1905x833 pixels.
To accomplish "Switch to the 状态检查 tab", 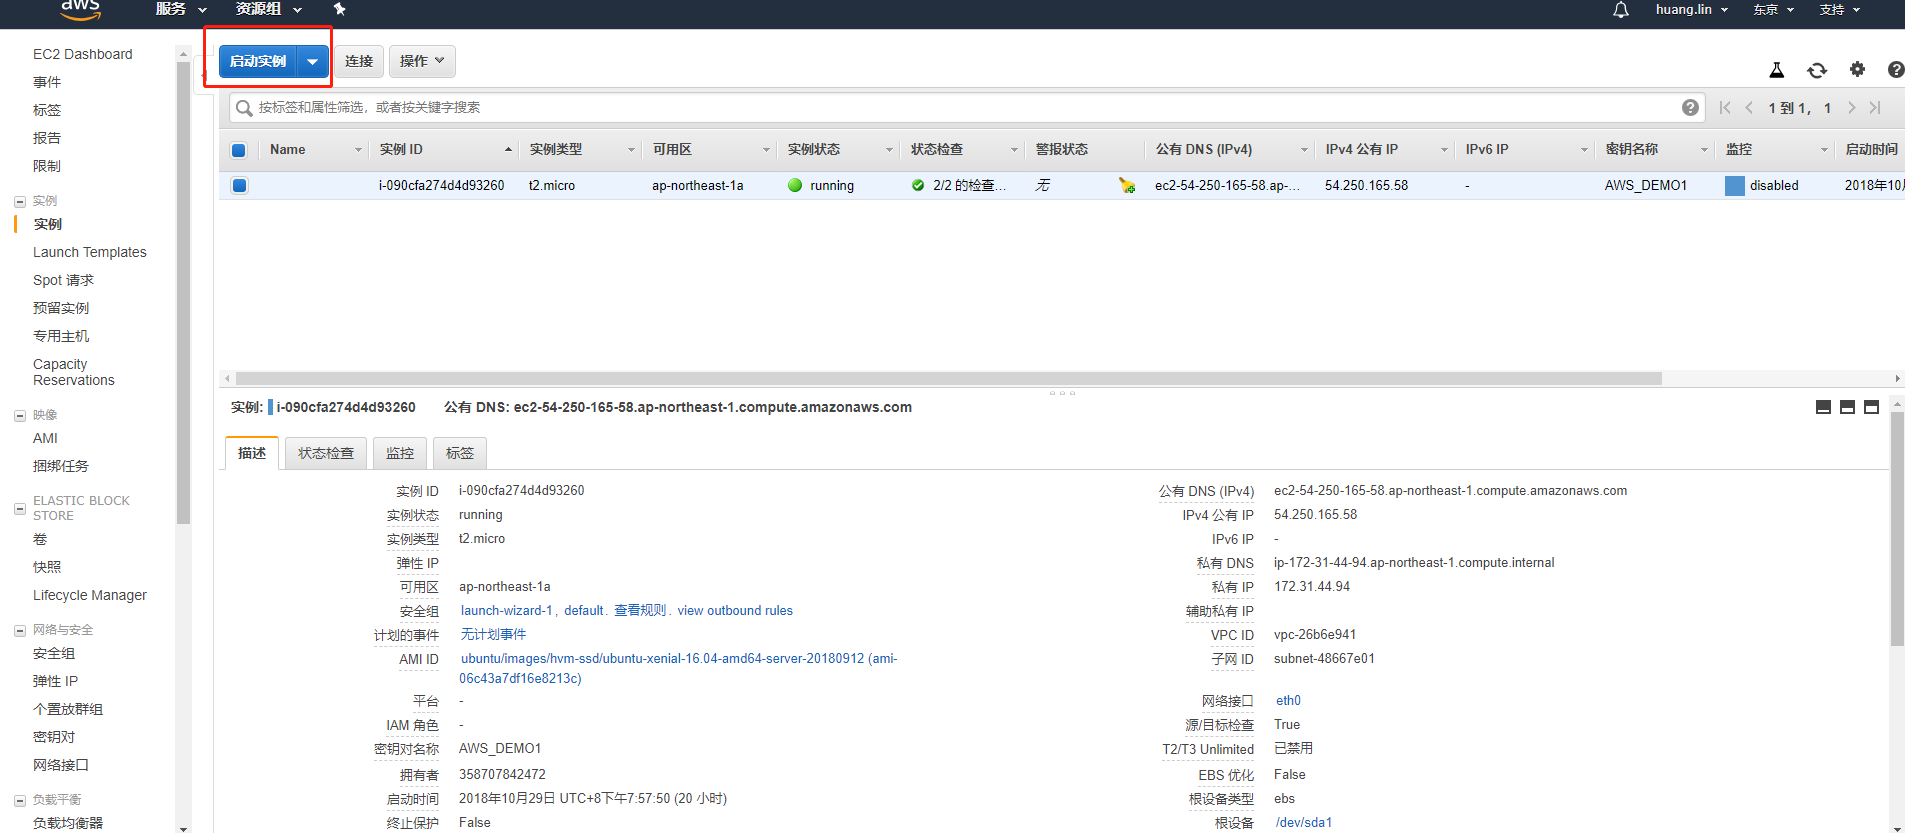I will [326, 453].
